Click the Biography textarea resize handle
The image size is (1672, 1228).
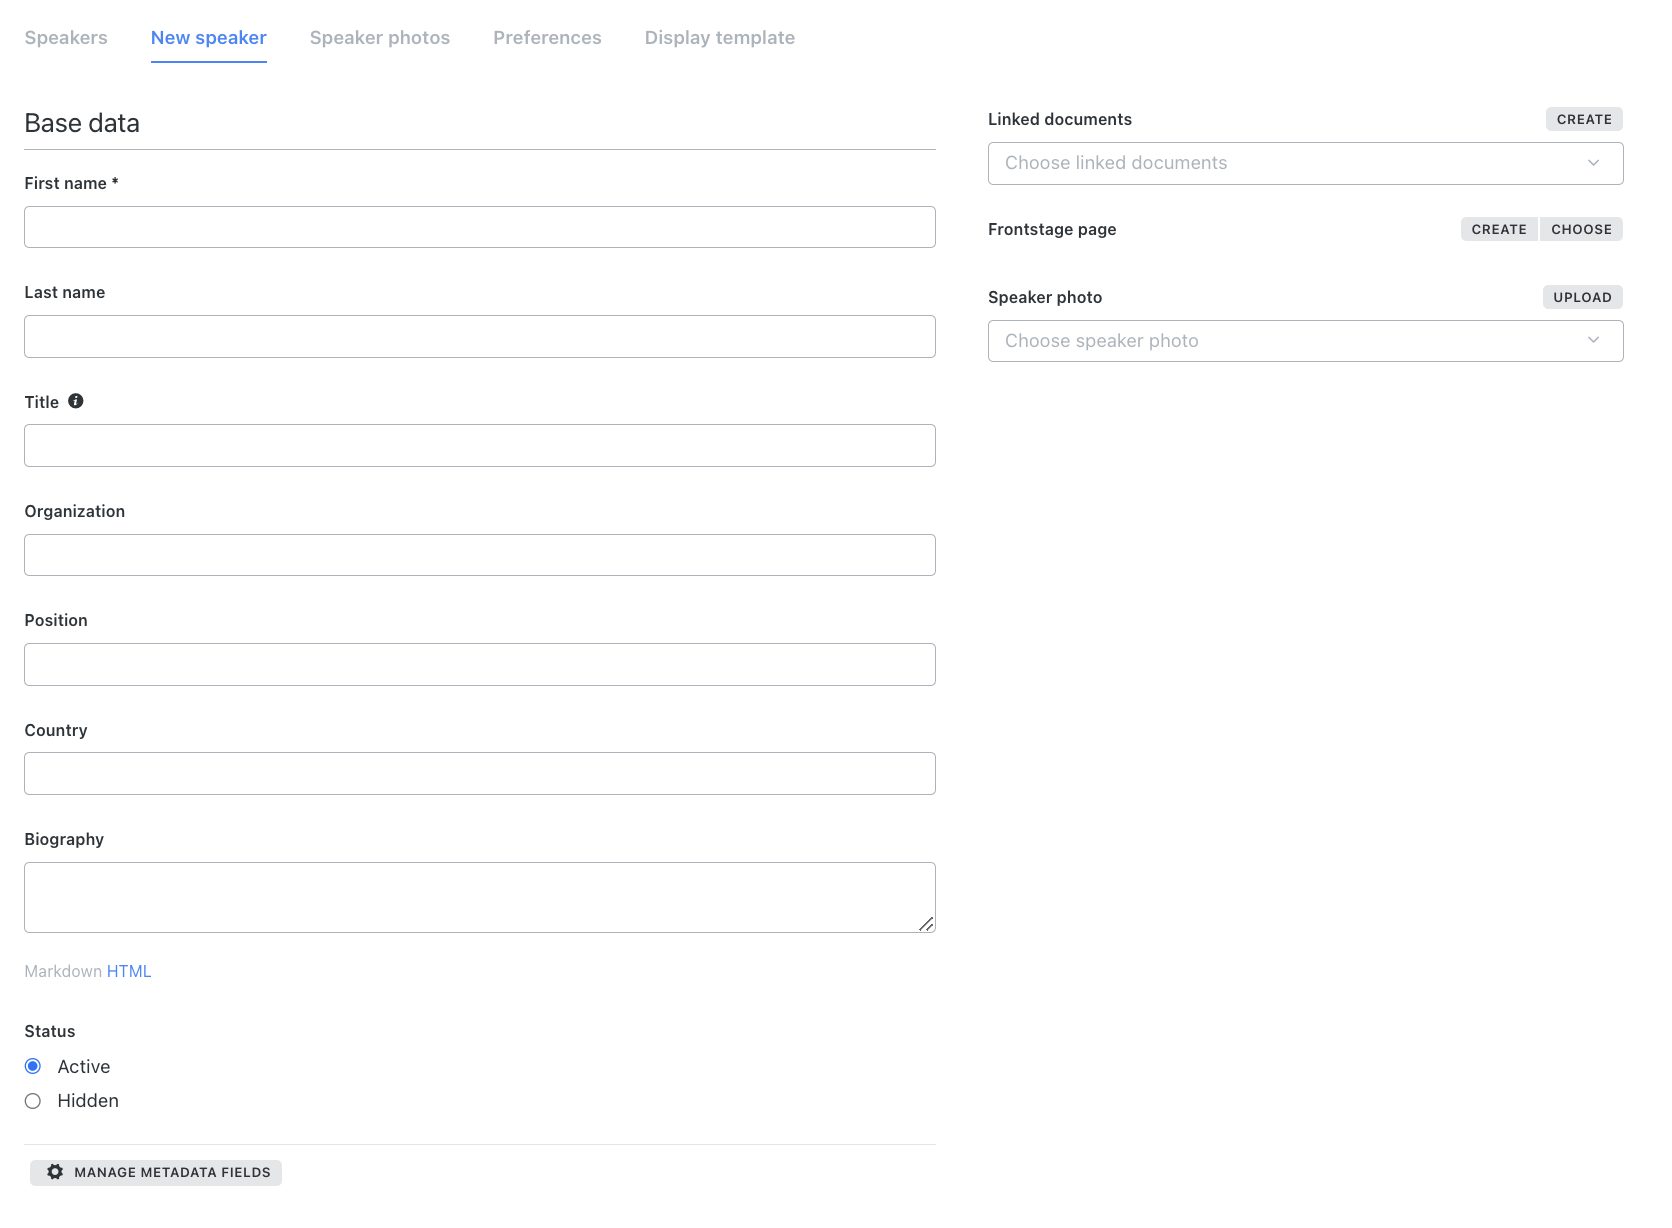[x=927, y=924]
